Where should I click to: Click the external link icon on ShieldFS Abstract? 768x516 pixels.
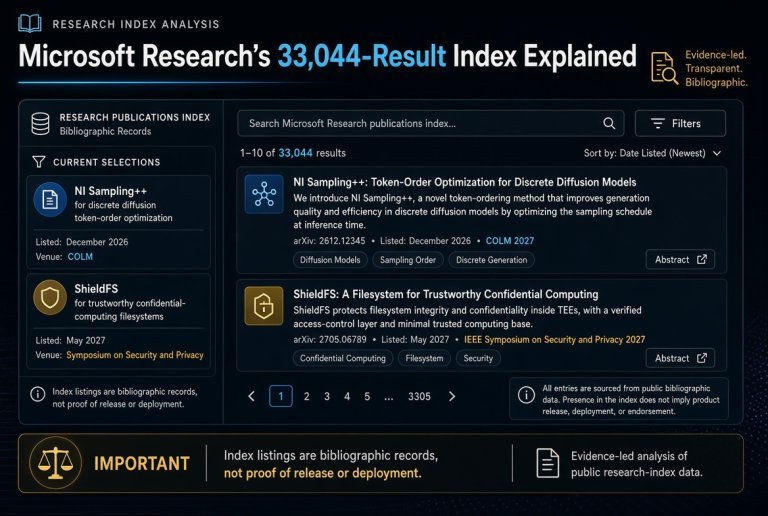tap(702, 358)
